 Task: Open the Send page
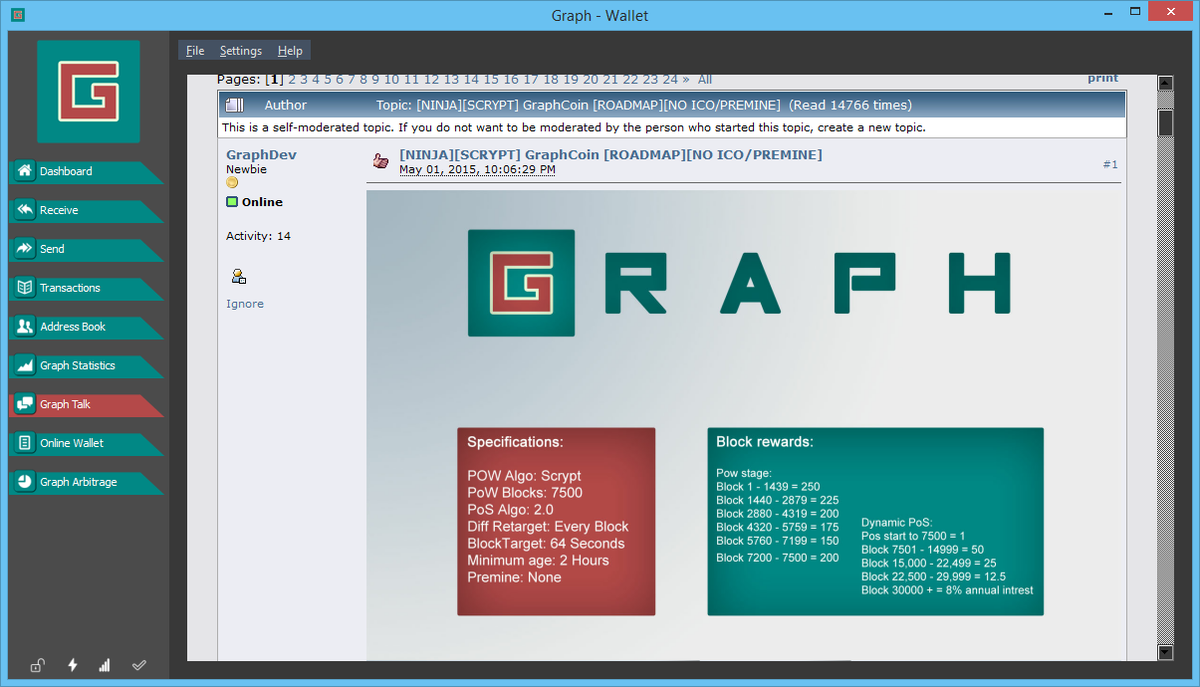(85, 250)
